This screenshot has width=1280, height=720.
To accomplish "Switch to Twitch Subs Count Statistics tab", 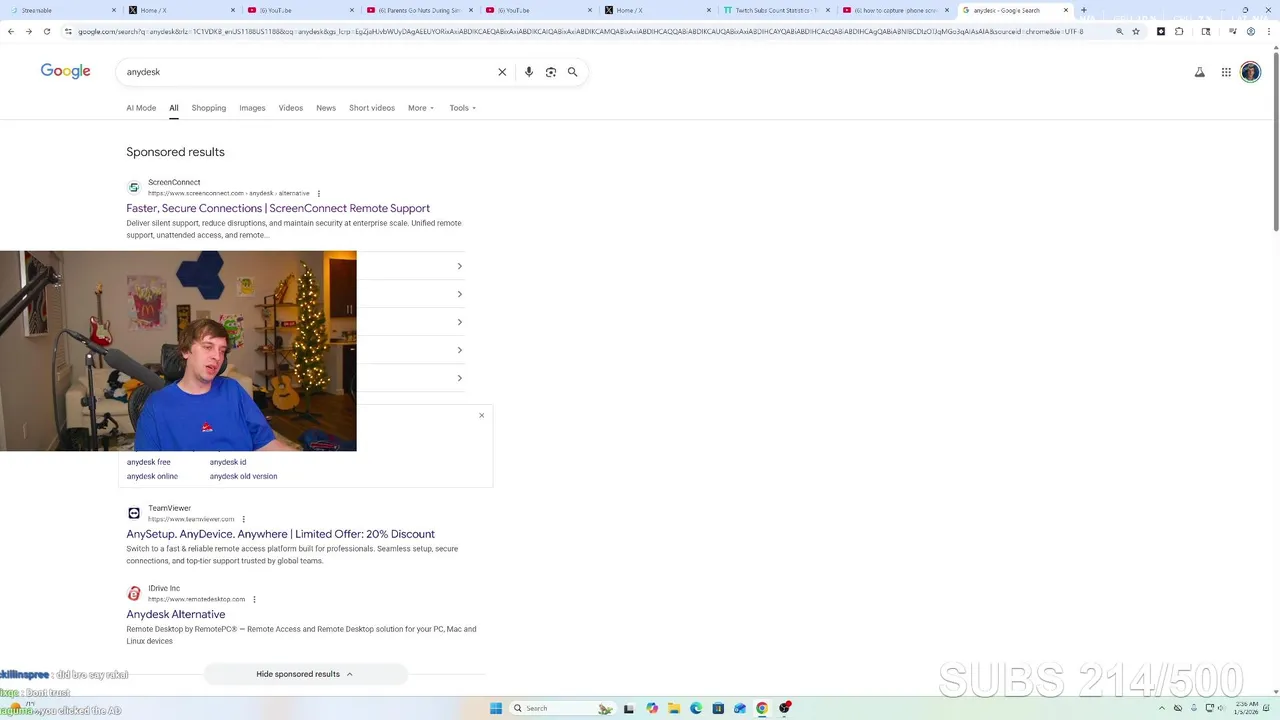I will click(776, 10).
